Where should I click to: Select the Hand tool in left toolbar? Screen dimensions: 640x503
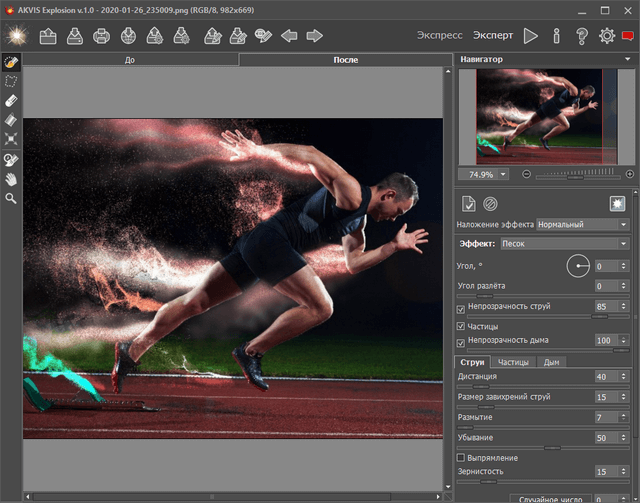click(11, 179)
